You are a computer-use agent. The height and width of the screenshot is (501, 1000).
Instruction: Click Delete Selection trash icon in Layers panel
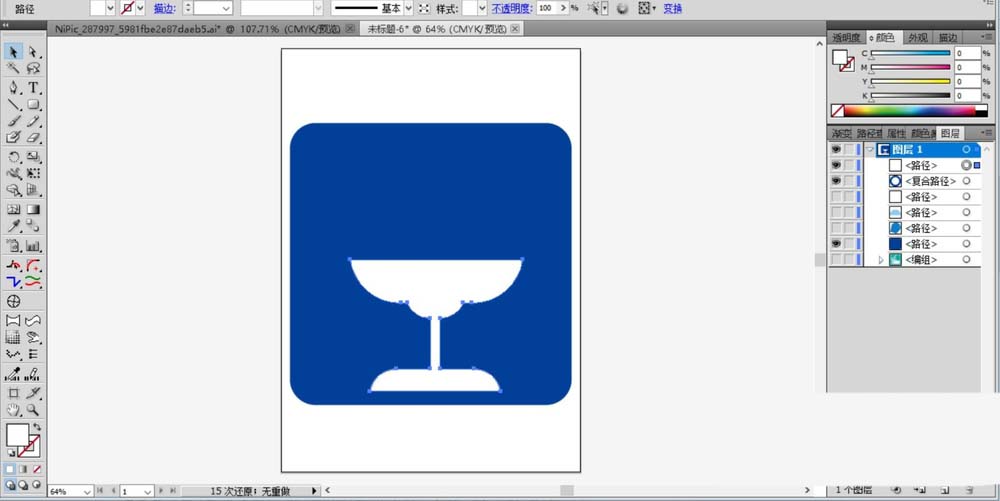(969, 490)
